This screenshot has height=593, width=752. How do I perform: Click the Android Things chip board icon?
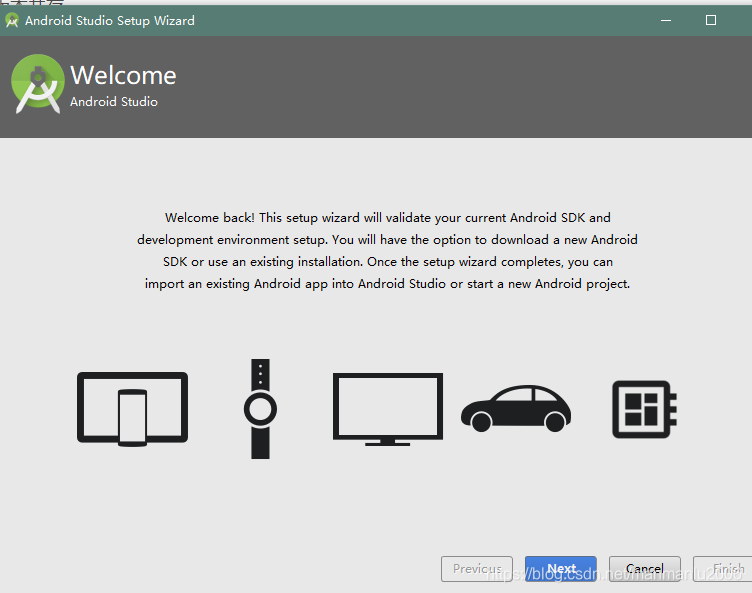(644, 409)
